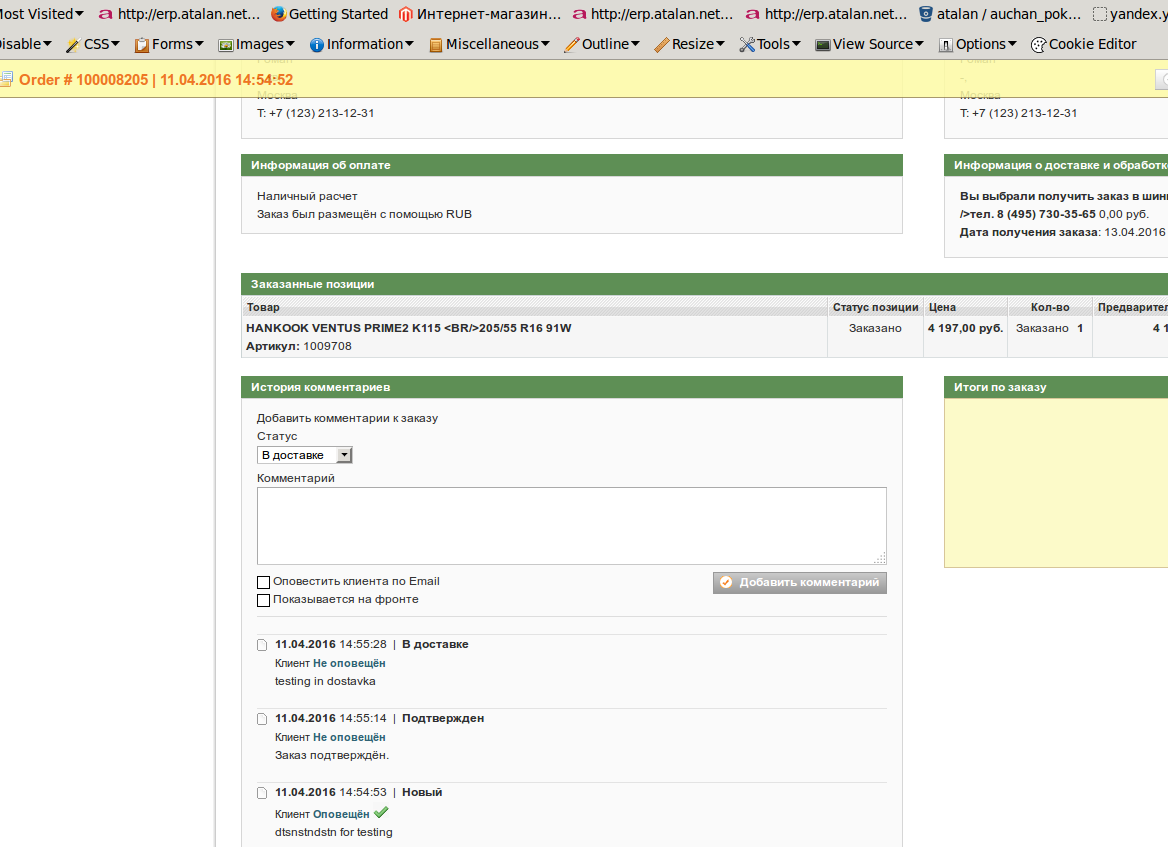Viewport: 1168px width, 847px height.
Task: Open the Disable dropdown
Action: 25,45
